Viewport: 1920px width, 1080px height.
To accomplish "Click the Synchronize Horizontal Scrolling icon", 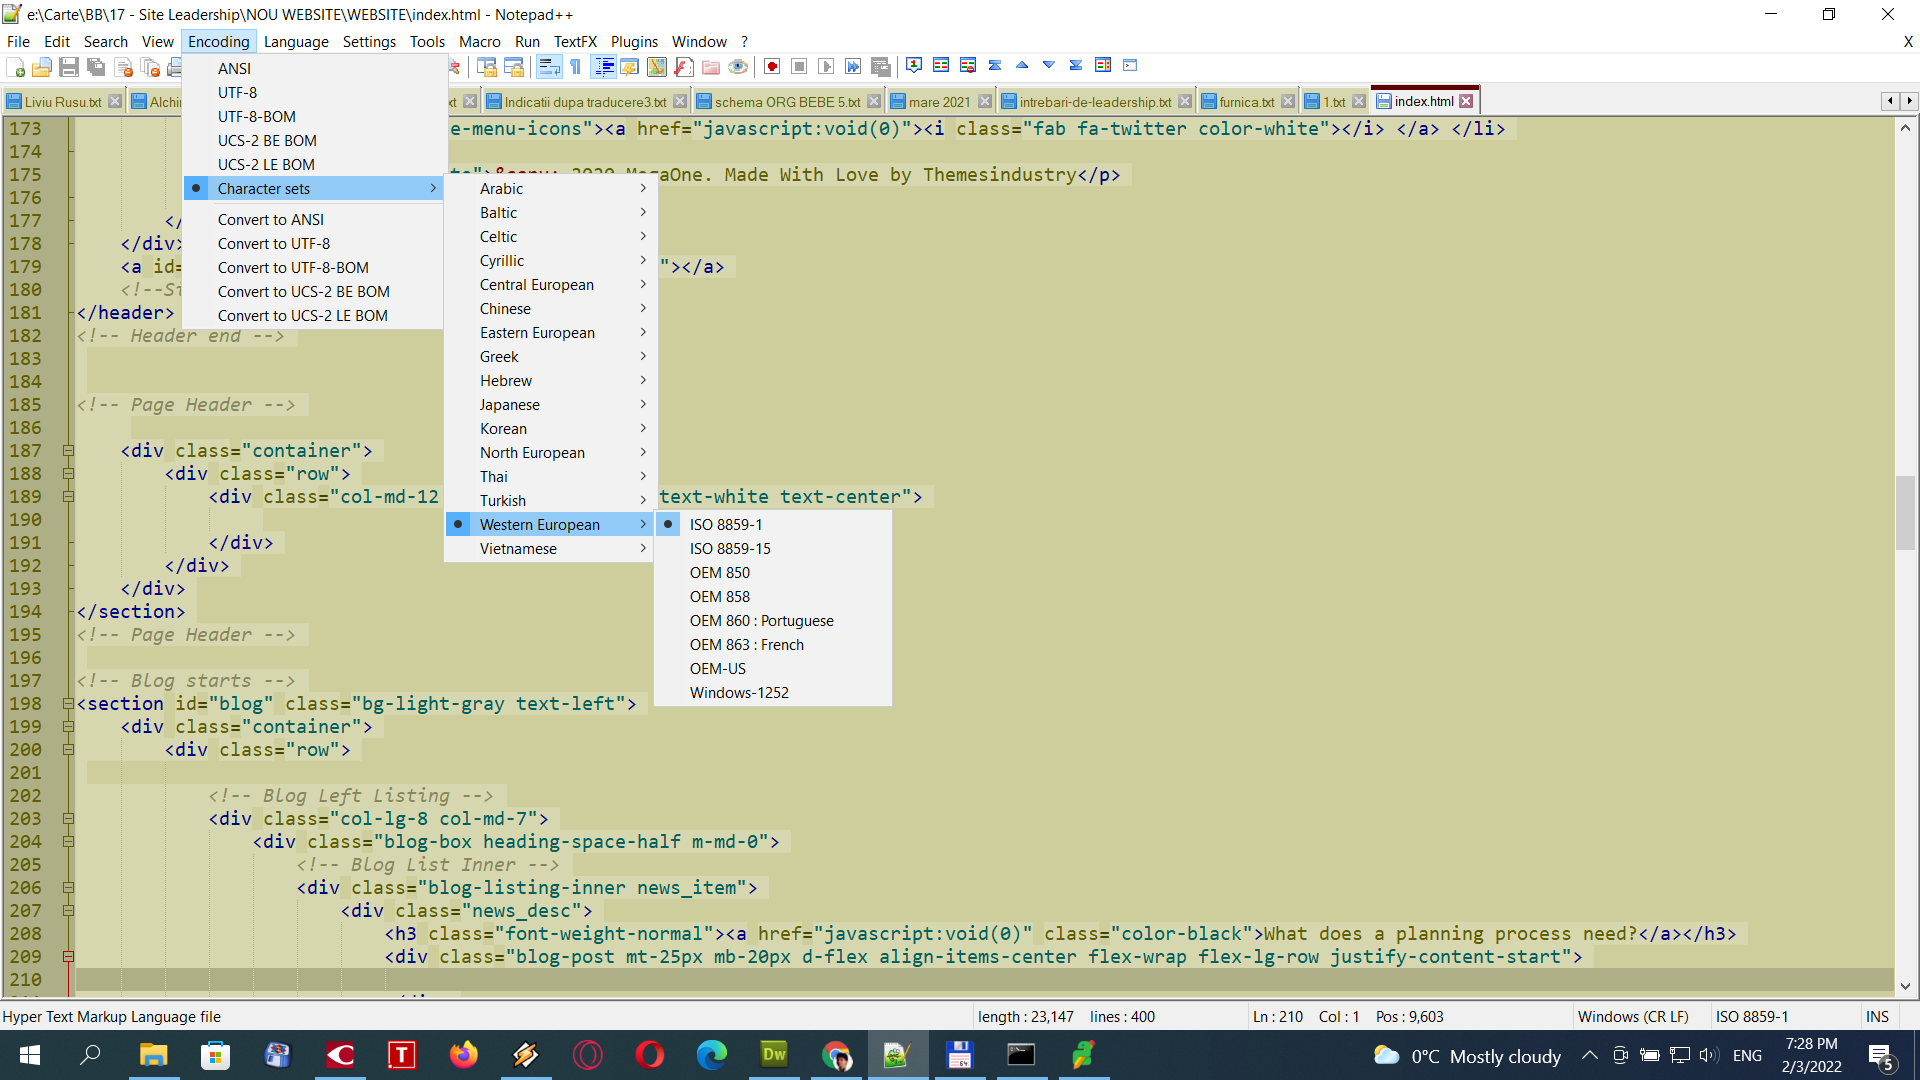I will (514, 67).
